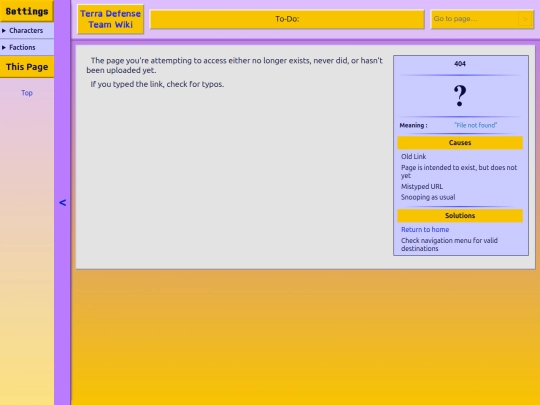
Task: Select the 'Mistyped URL' text
Action: point(422,187)
